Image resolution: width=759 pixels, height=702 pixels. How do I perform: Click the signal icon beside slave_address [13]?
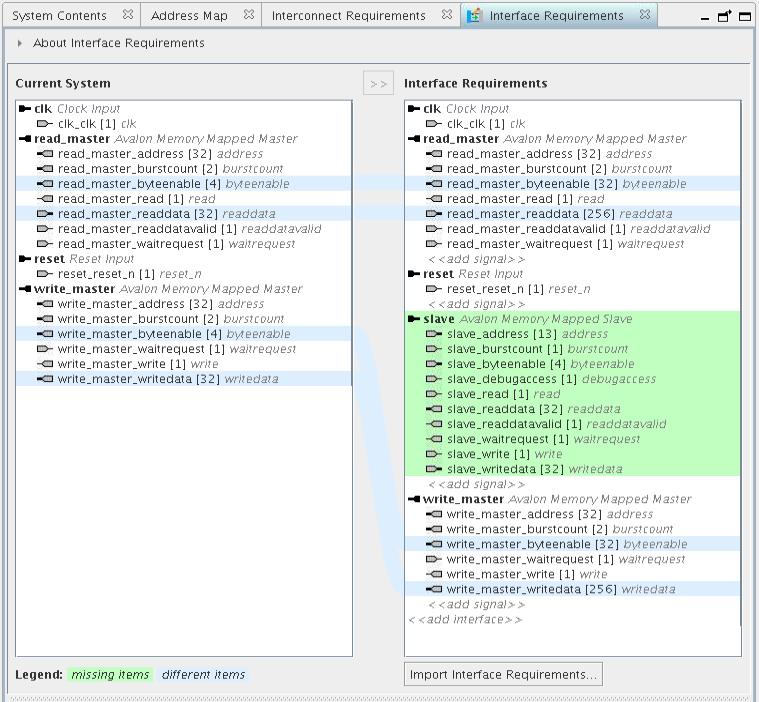pyautogui.click(x=433, y=334)
